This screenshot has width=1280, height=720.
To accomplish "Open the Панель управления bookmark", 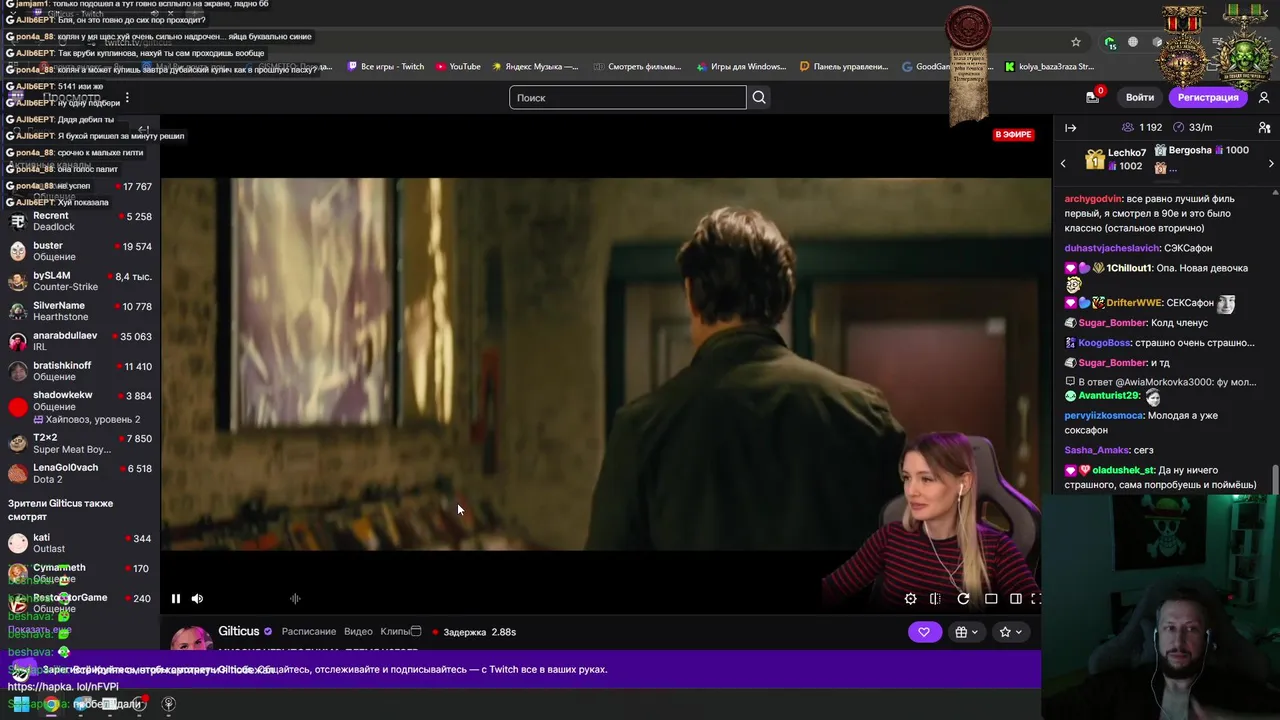I will pyautogui.click(x=844, y=67).
